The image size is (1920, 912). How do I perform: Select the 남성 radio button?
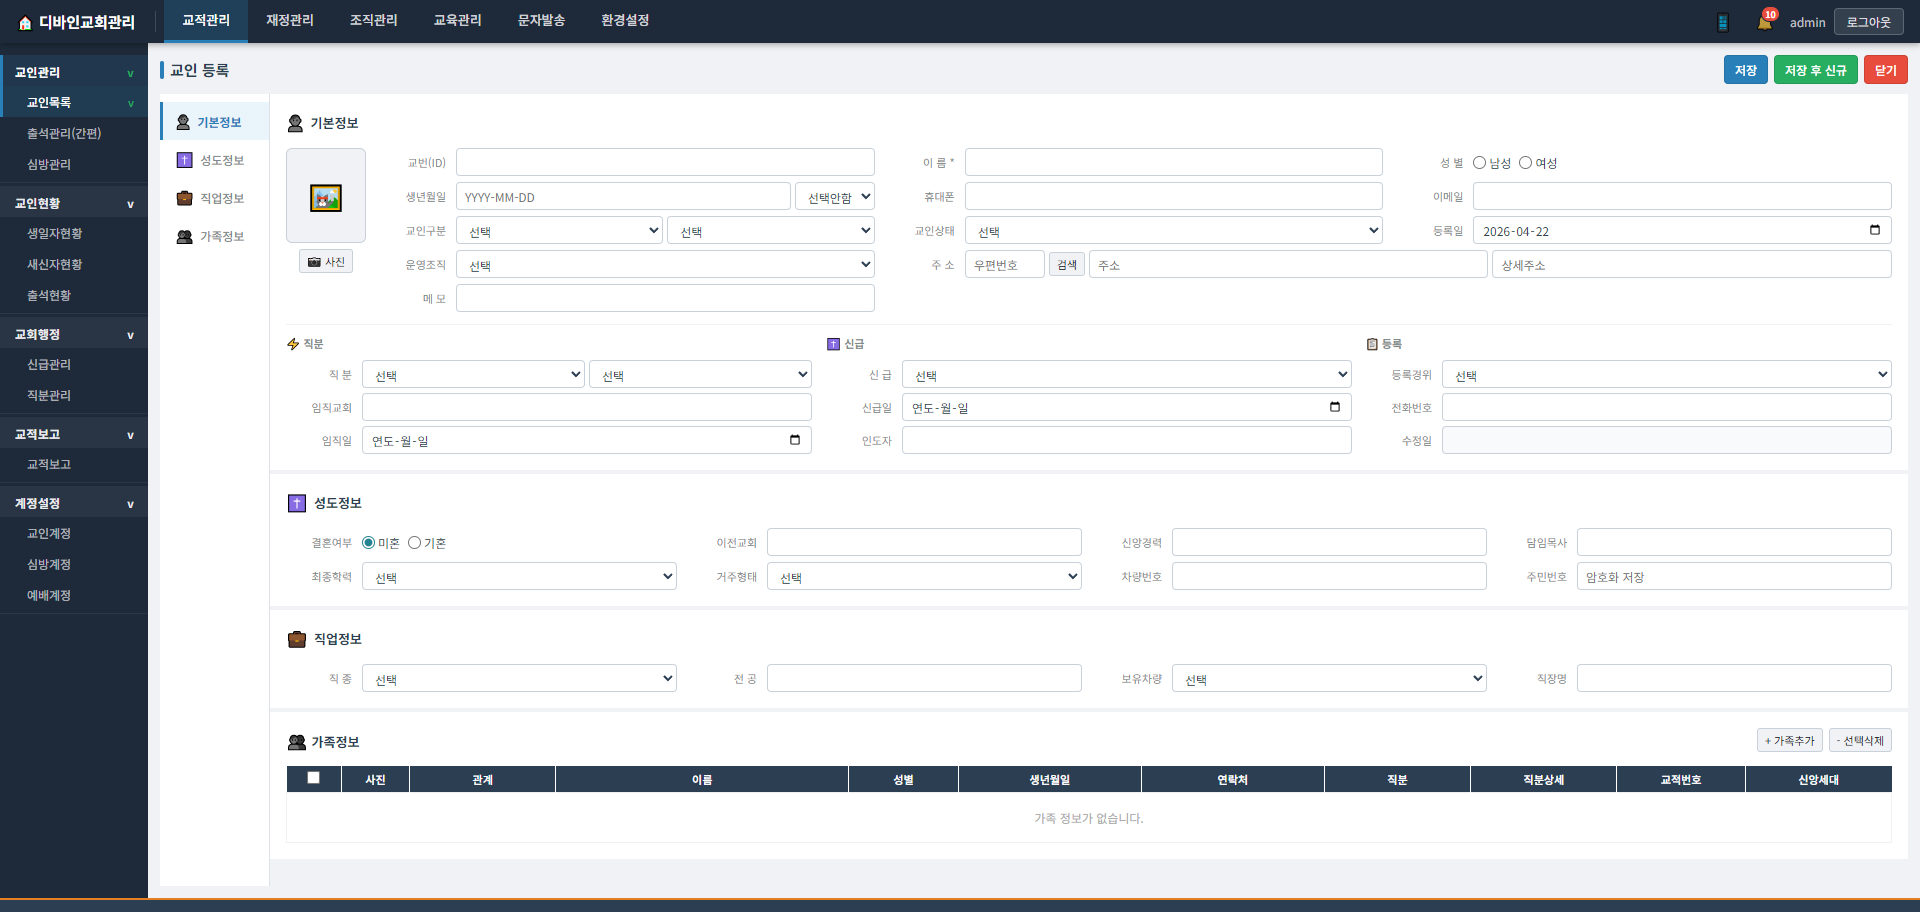1480,163
